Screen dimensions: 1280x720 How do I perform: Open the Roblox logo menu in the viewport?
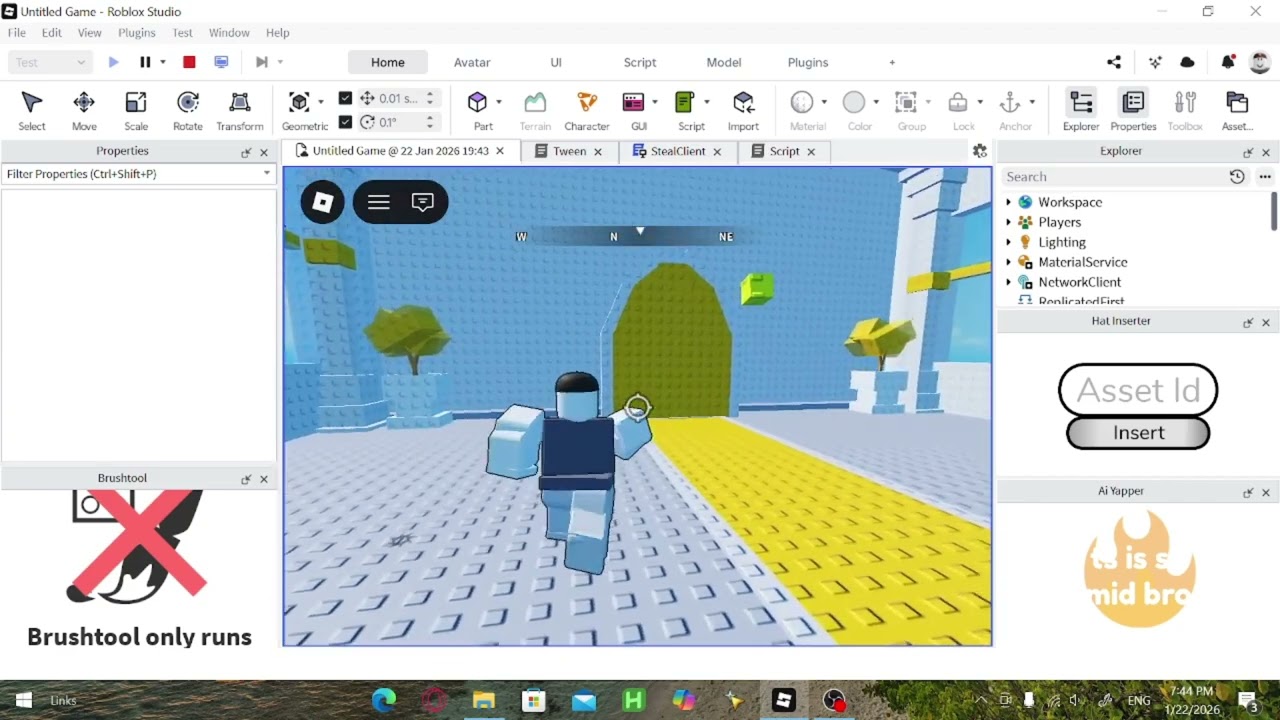tap(322, 202)
